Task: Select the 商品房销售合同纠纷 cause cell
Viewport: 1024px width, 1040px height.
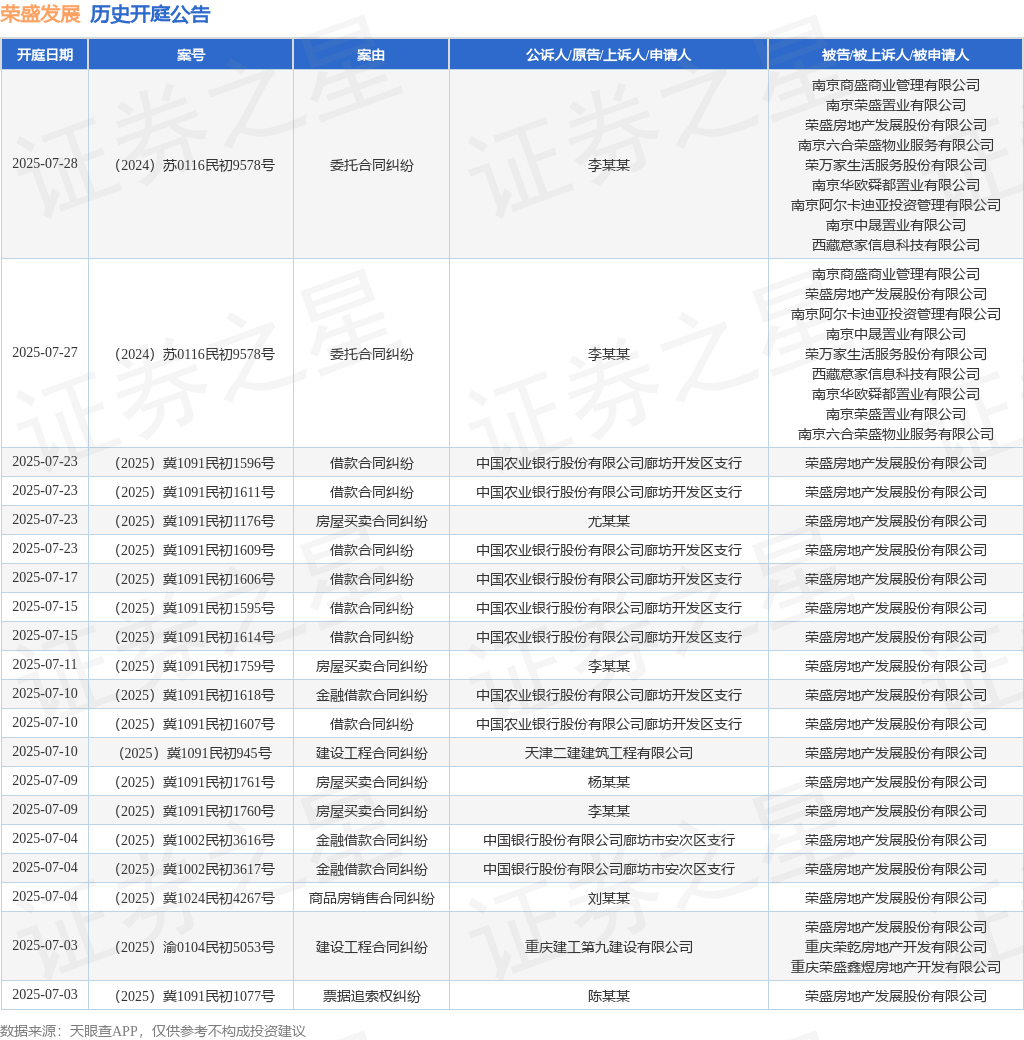Action: click(x=371, y=898)
